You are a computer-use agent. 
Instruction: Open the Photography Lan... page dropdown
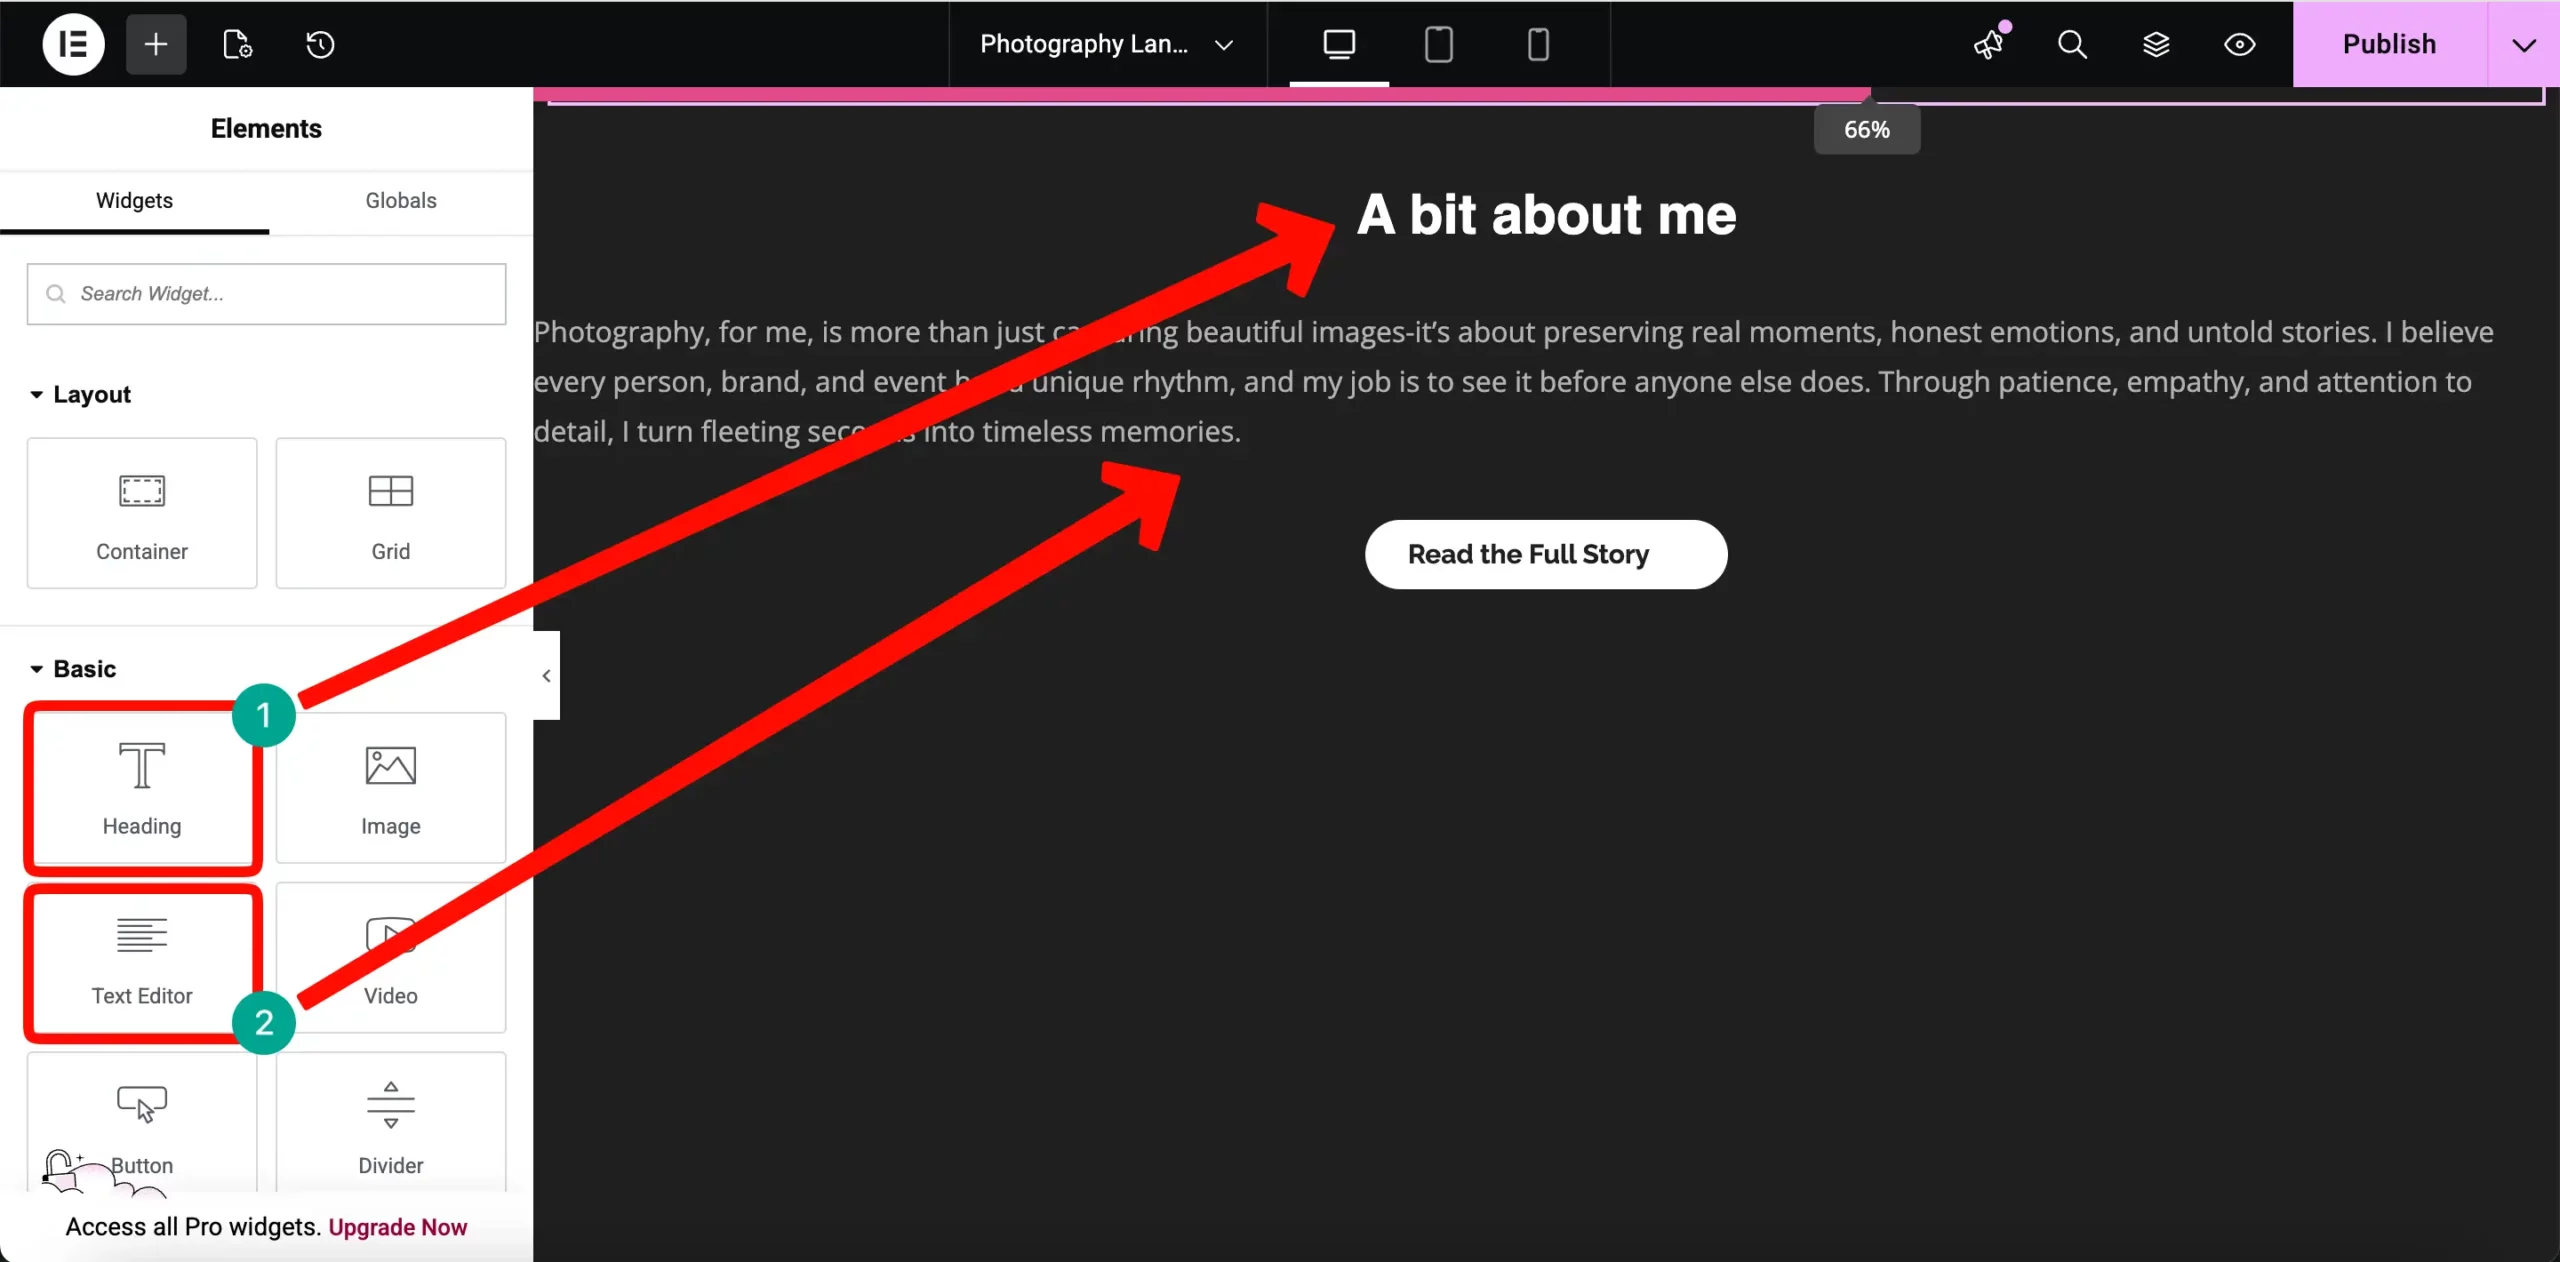[x=1106, y=44]
